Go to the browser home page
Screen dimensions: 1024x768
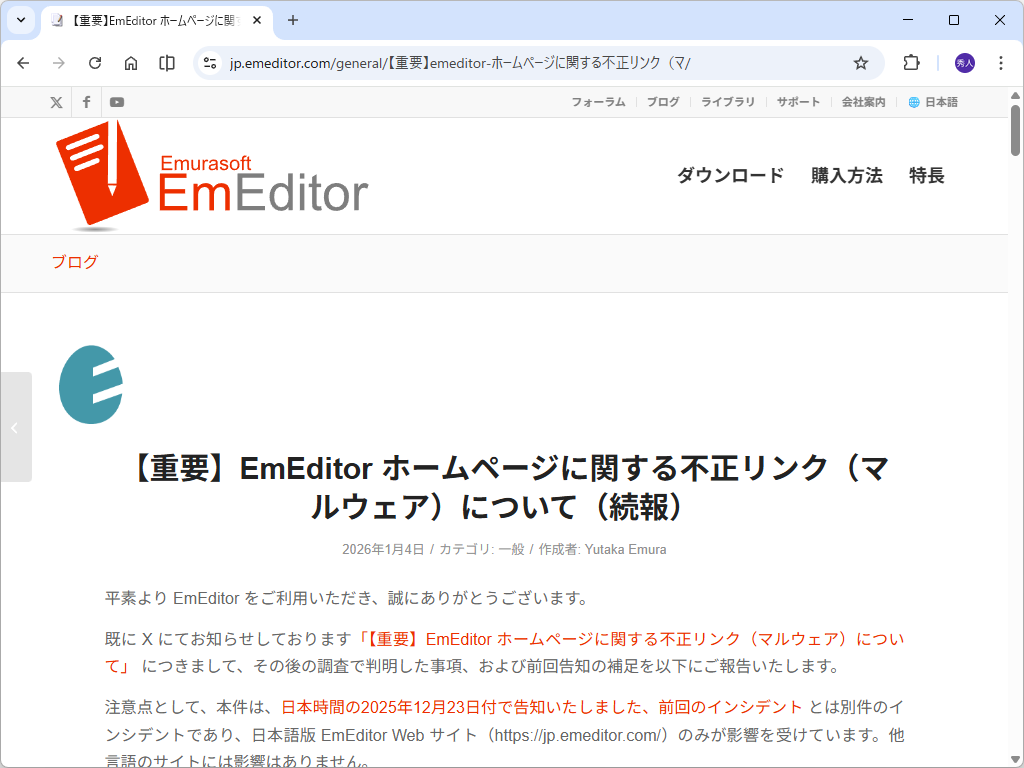pos(131,63)
